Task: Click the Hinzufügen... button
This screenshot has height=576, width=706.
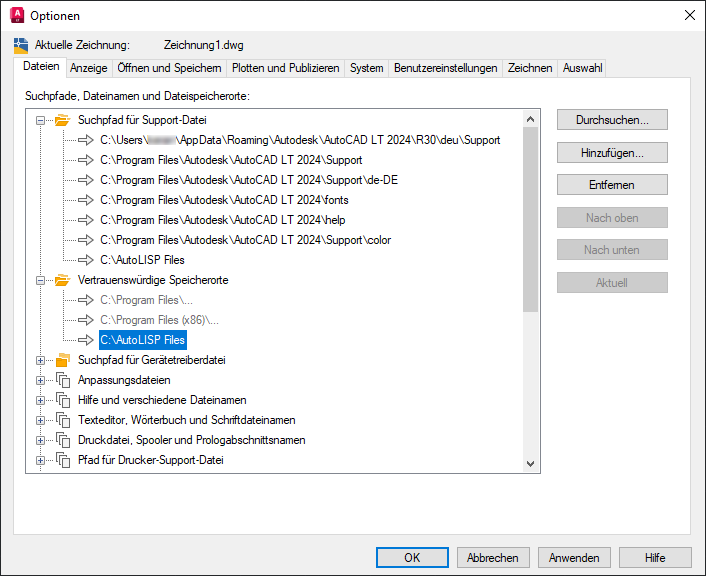Action: (612, 153)
